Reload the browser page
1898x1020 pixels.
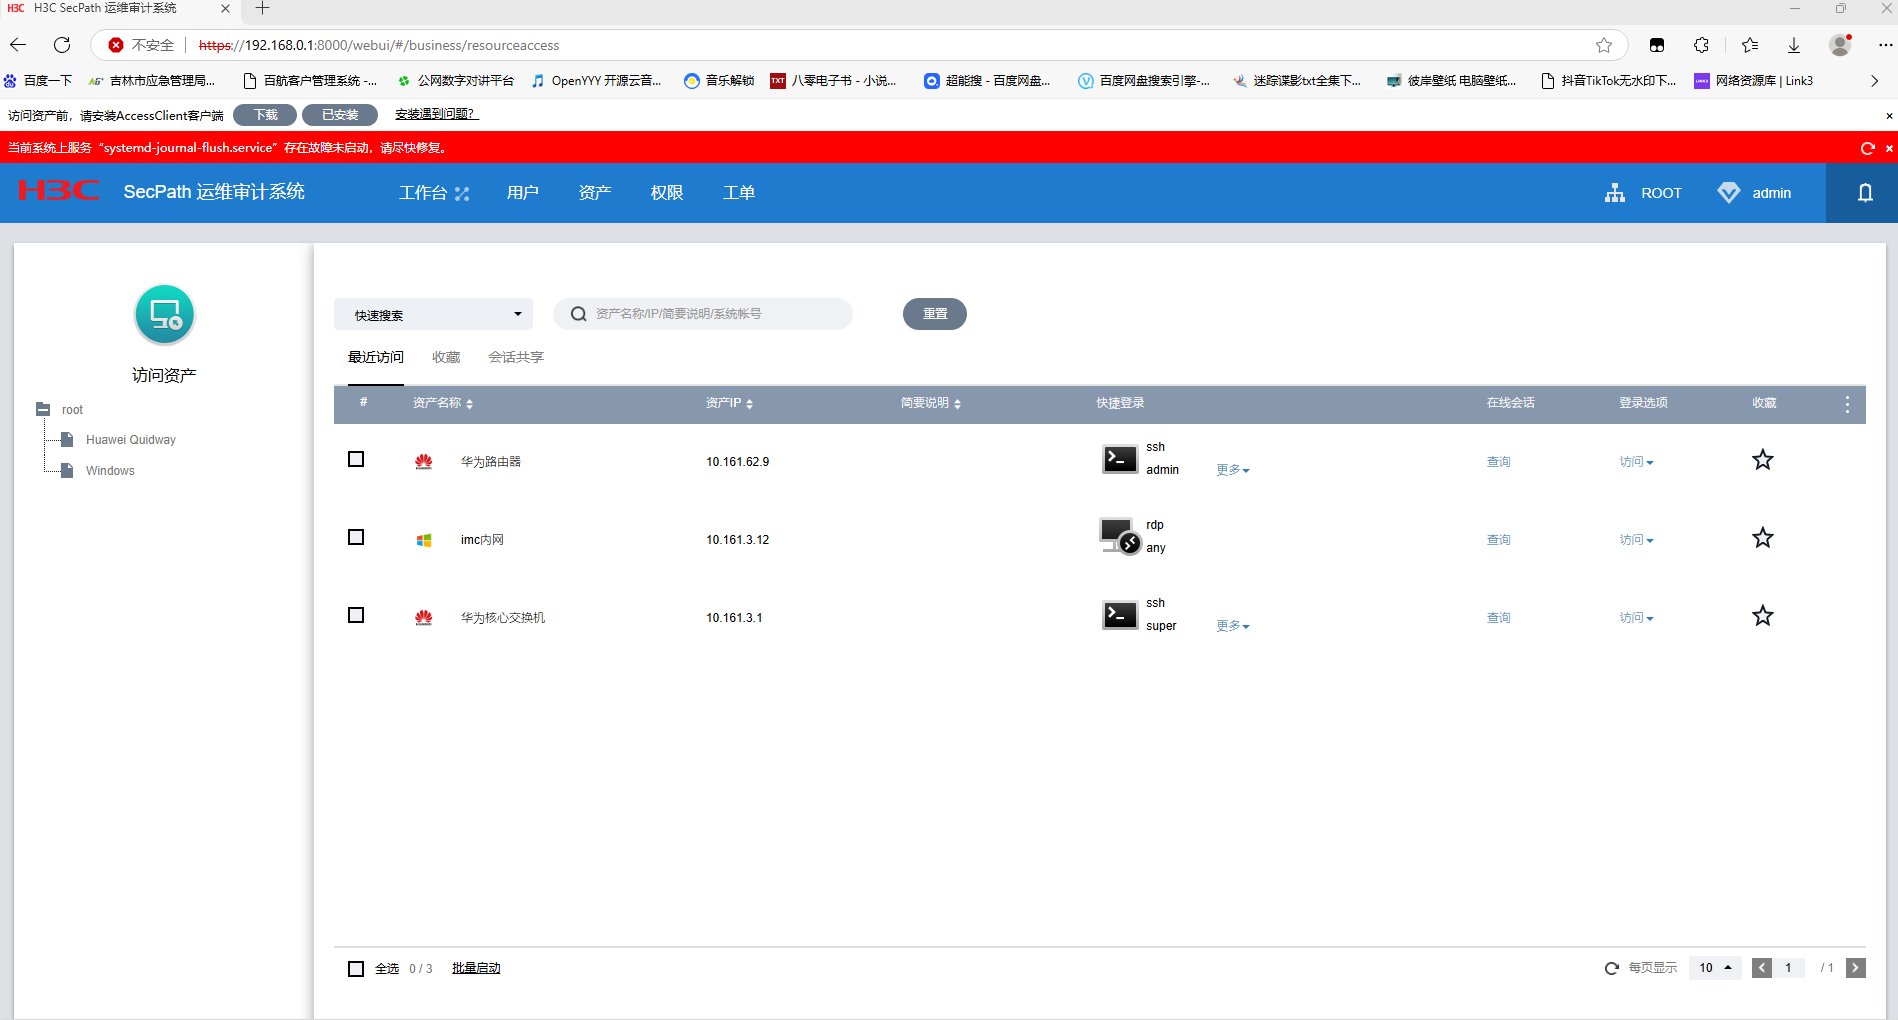pyautogui.click(x=62, y=45)
